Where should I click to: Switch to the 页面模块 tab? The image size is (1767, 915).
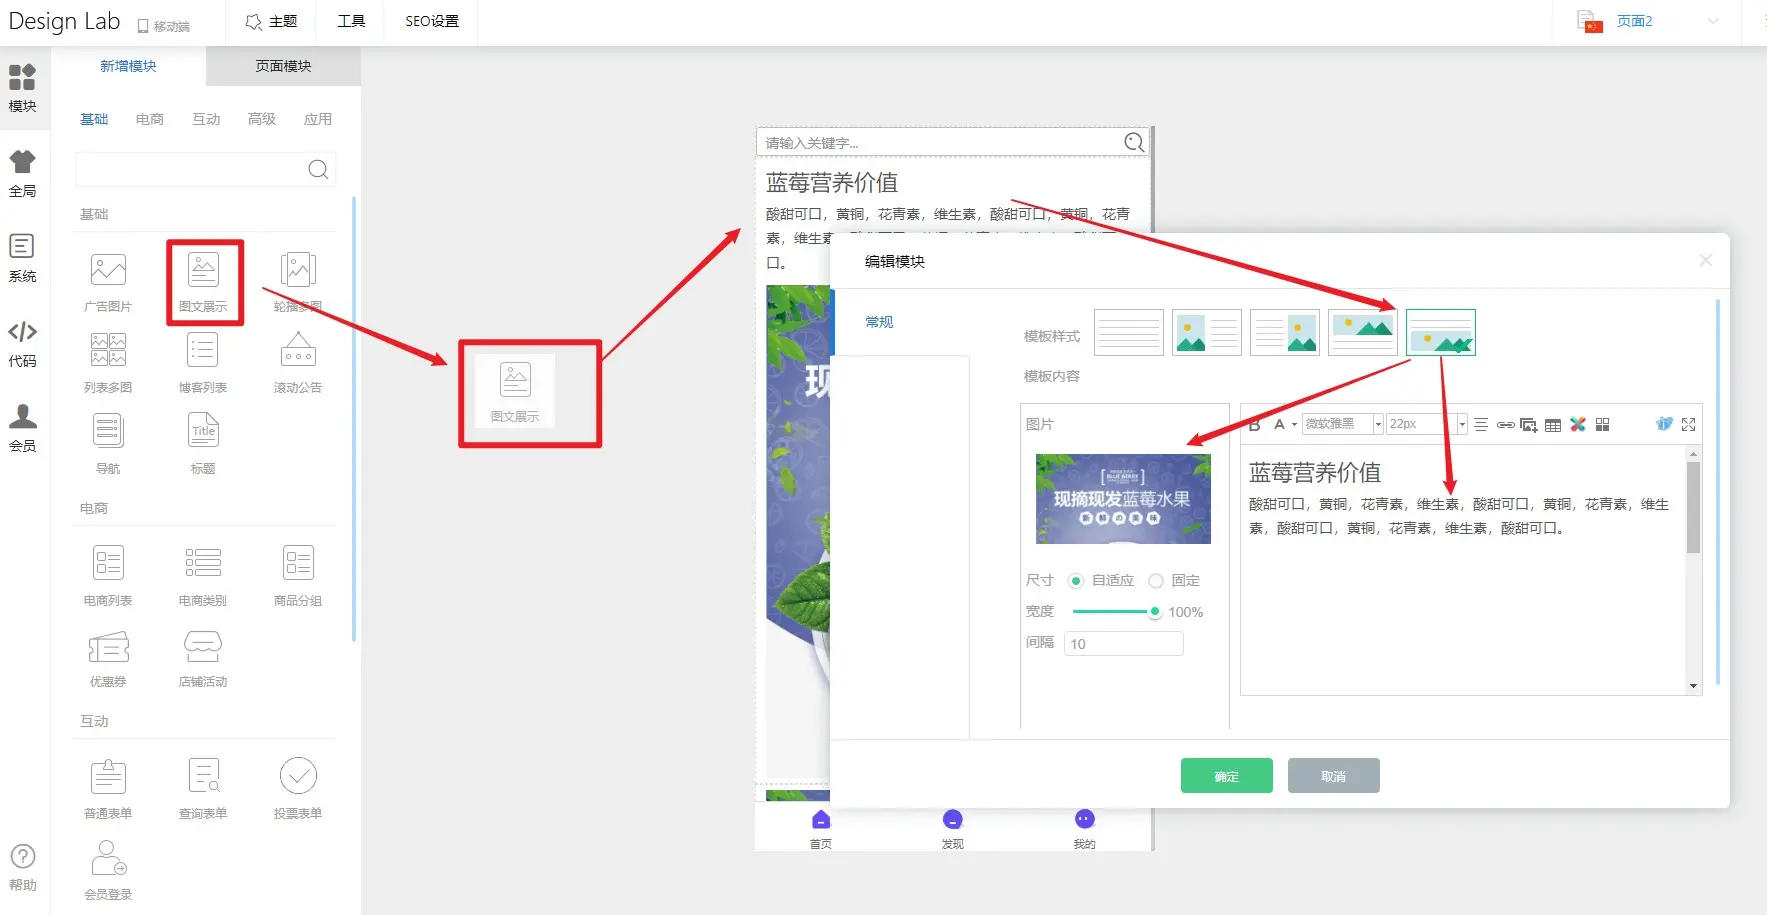tap(283, 66)
